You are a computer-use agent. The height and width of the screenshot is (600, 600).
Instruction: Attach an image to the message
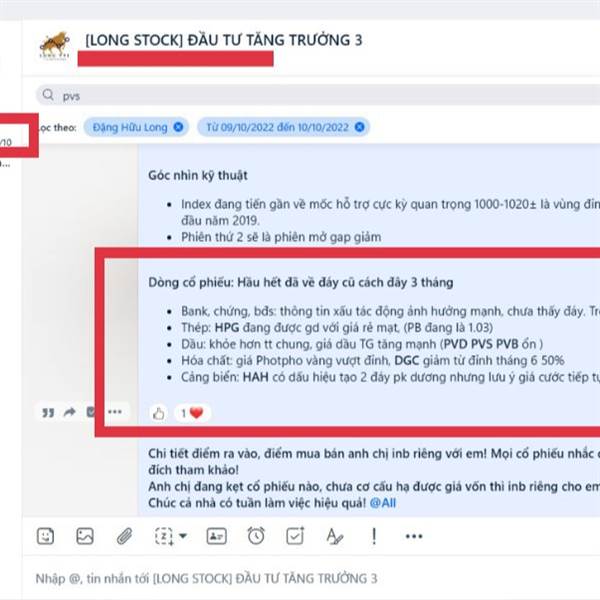coord(85,536)
